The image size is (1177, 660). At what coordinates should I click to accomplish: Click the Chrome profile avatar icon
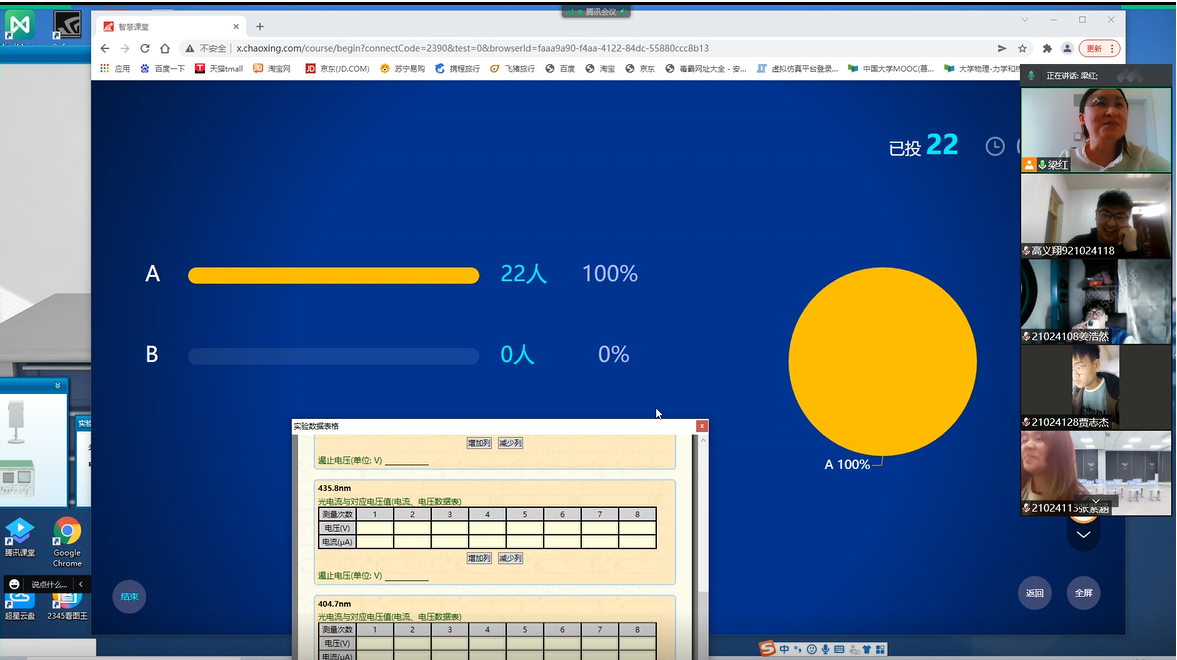tap(1067, 48)
